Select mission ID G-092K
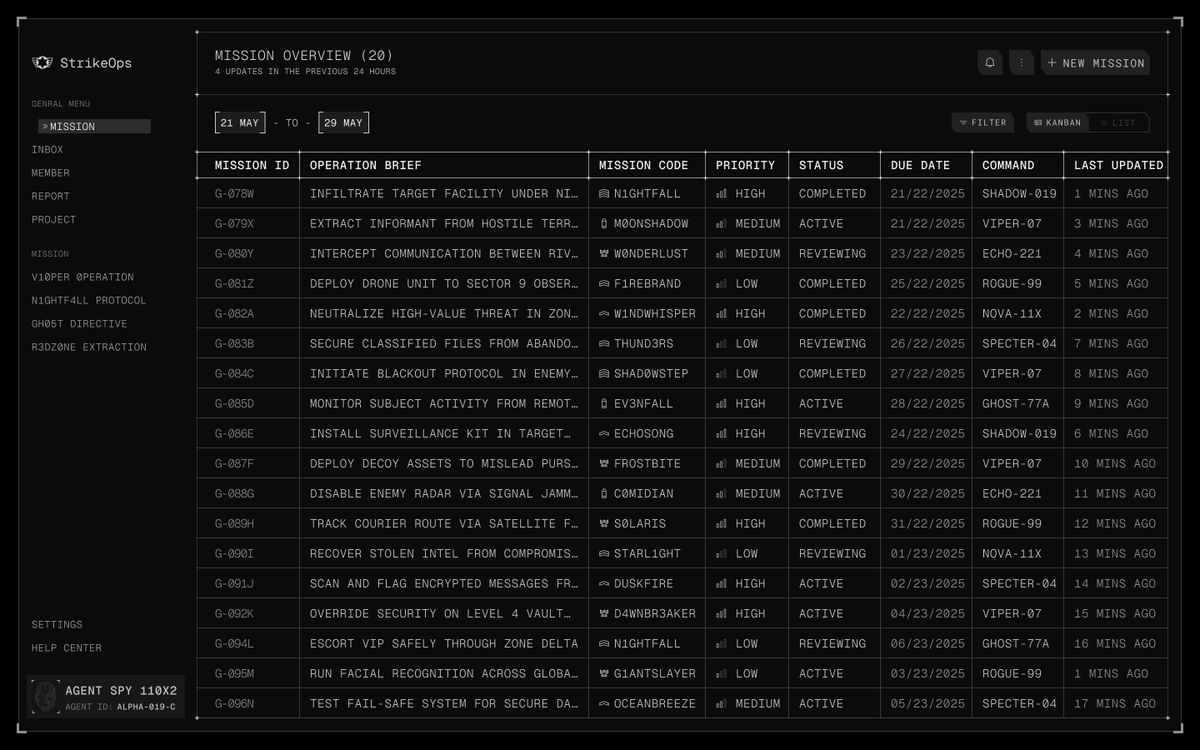The image size is (1200, 750). click(235, 614)
